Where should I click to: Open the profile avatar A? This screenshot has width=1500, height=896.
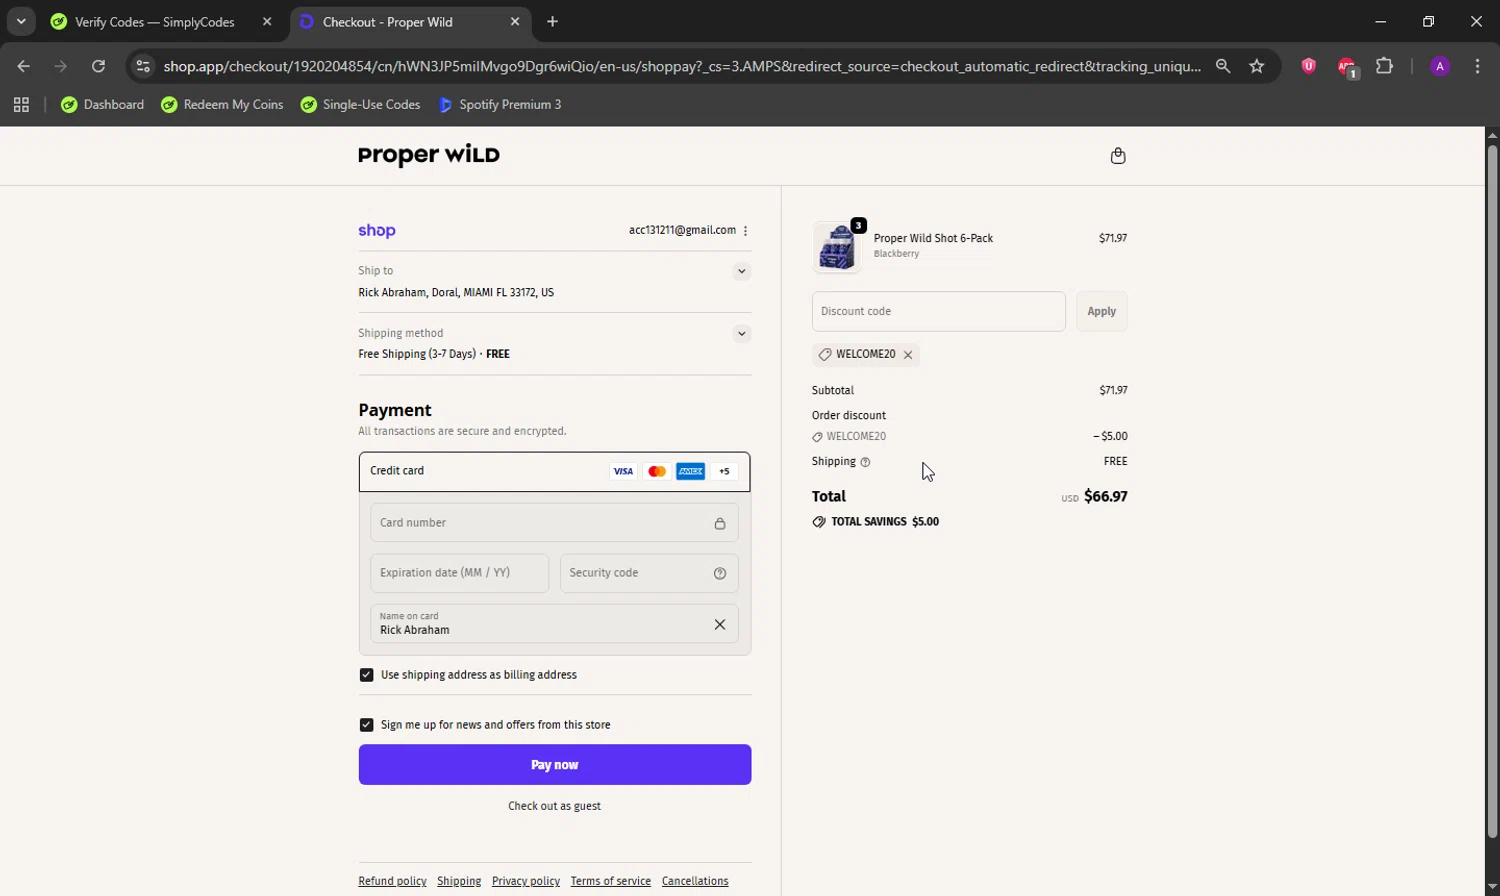coord(1440,66)
